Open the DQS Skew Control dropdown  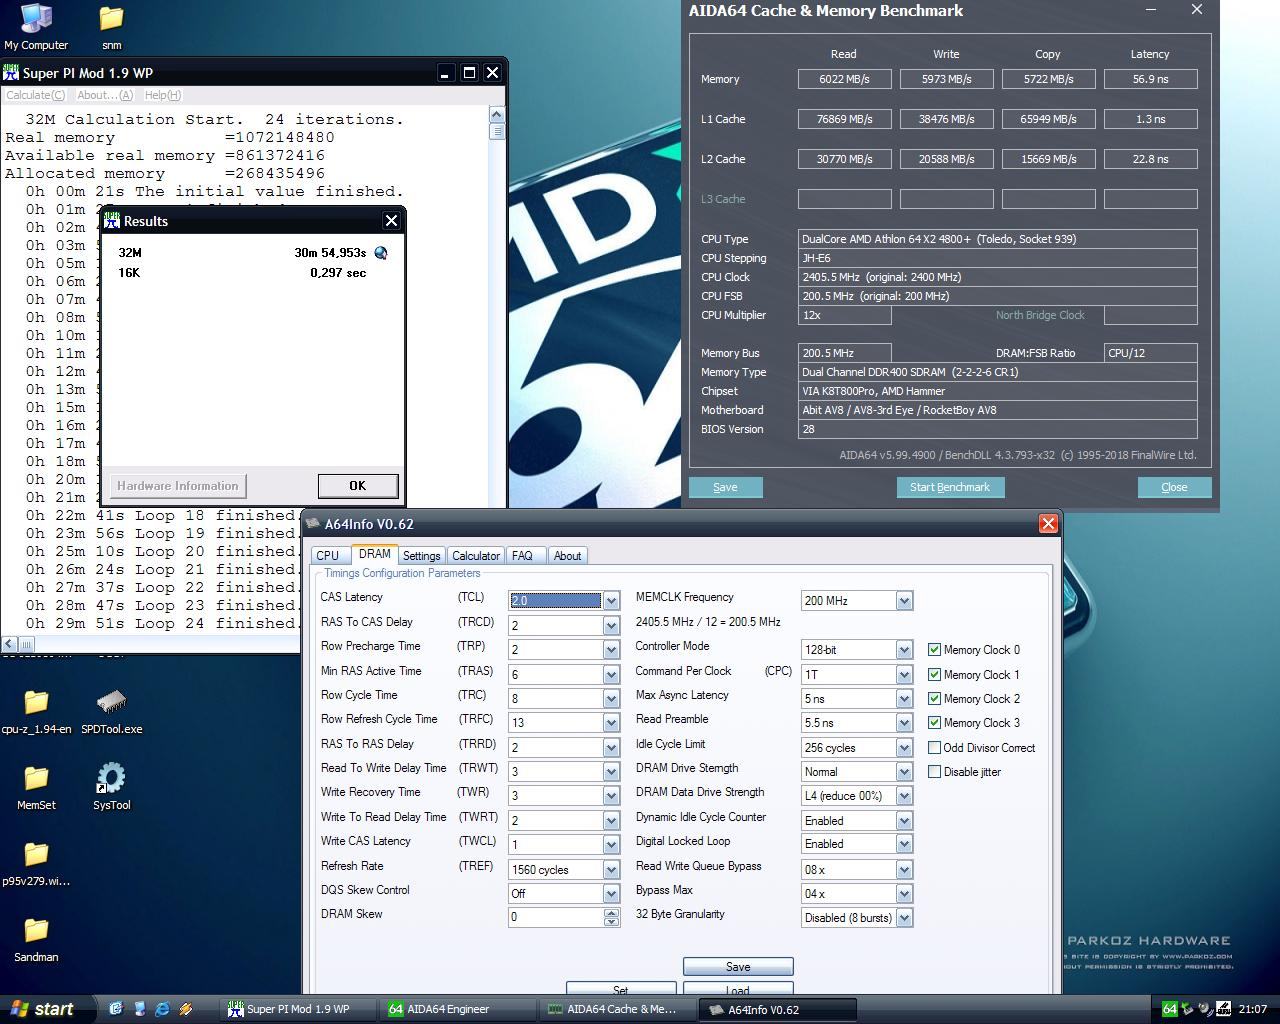pos(611,893)
